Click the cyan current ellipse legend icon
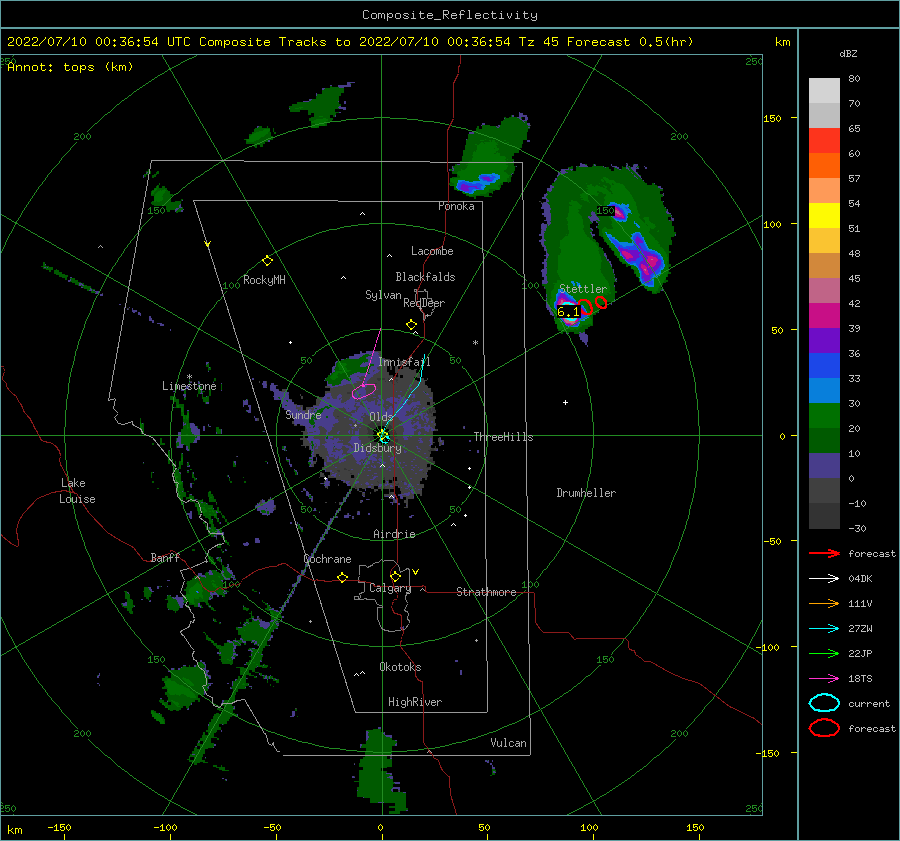Viewport: 900px width, 841px height. (x=824, y=703)
